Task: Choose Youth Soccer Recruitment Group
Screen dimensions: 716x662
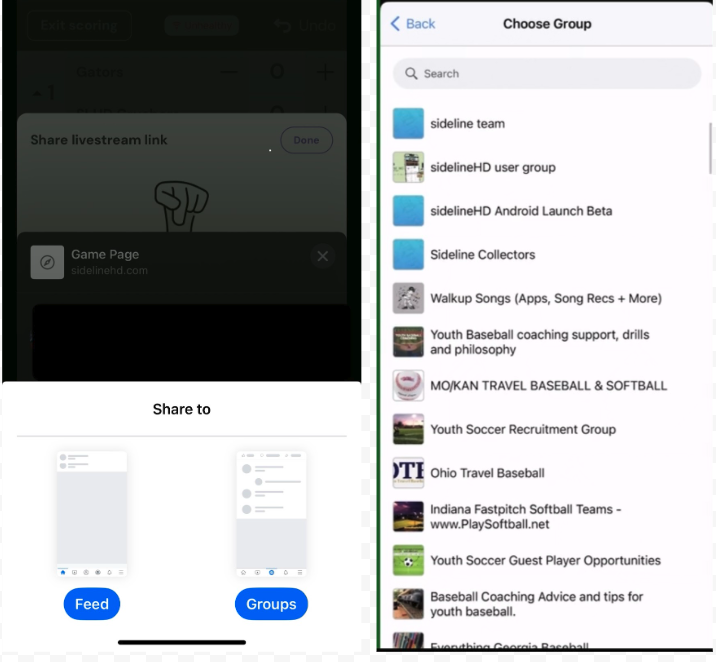Action: [522, 430]
